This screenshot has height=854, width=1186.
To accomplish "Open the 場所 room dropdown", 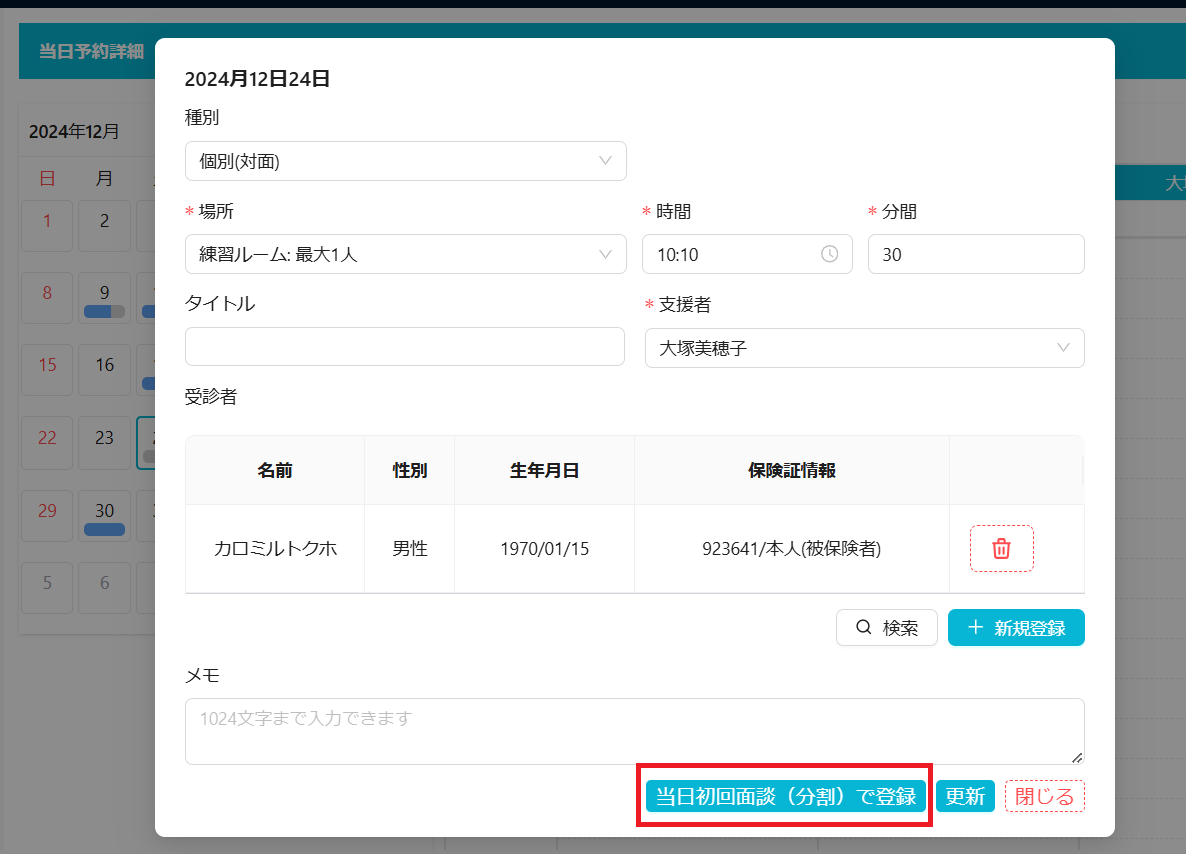I will coord(405,254).
